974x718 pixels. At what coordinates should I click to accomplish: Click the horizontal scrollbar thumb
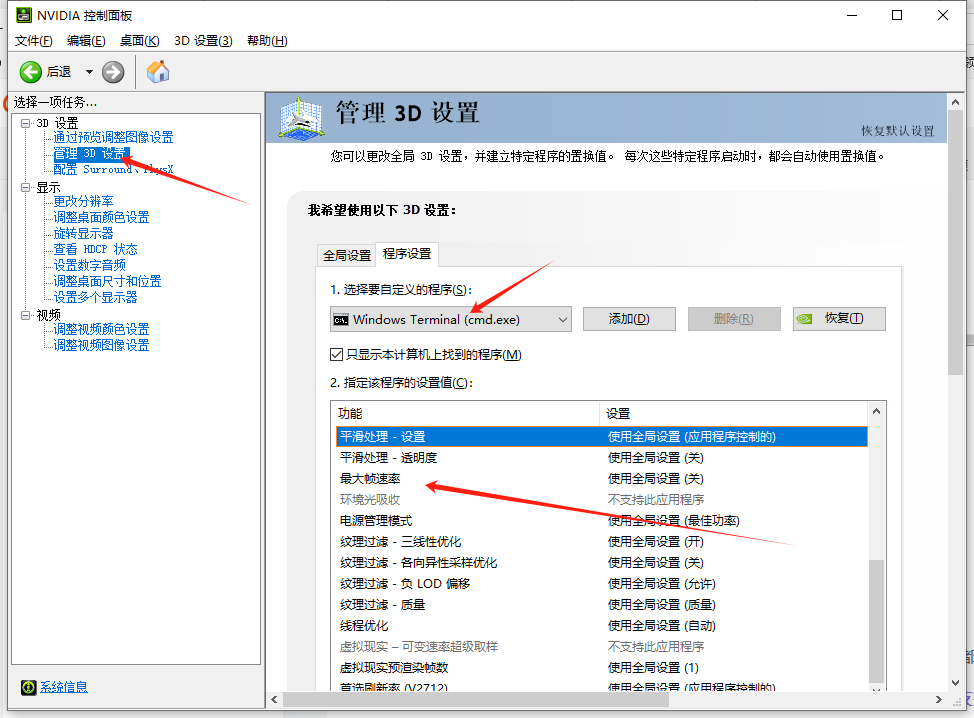pyautogui.click(x=476, y=700)
